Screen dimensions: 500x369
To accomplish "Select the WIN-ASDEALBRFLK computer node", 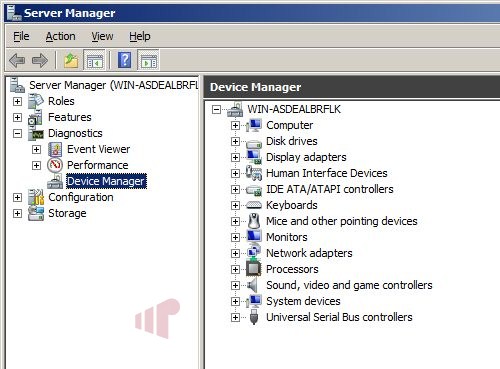I will pos(294,109).
